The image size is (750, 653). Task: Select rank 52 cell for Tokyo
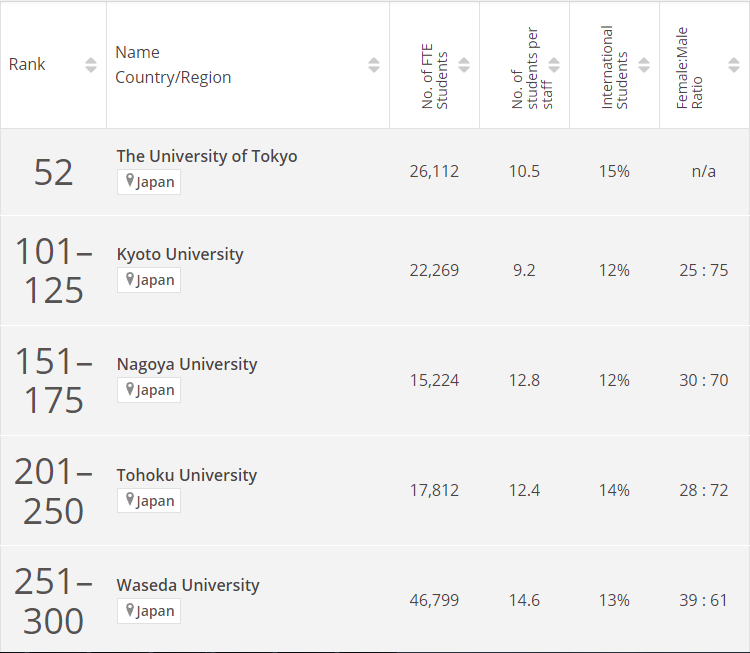[54, 172]
